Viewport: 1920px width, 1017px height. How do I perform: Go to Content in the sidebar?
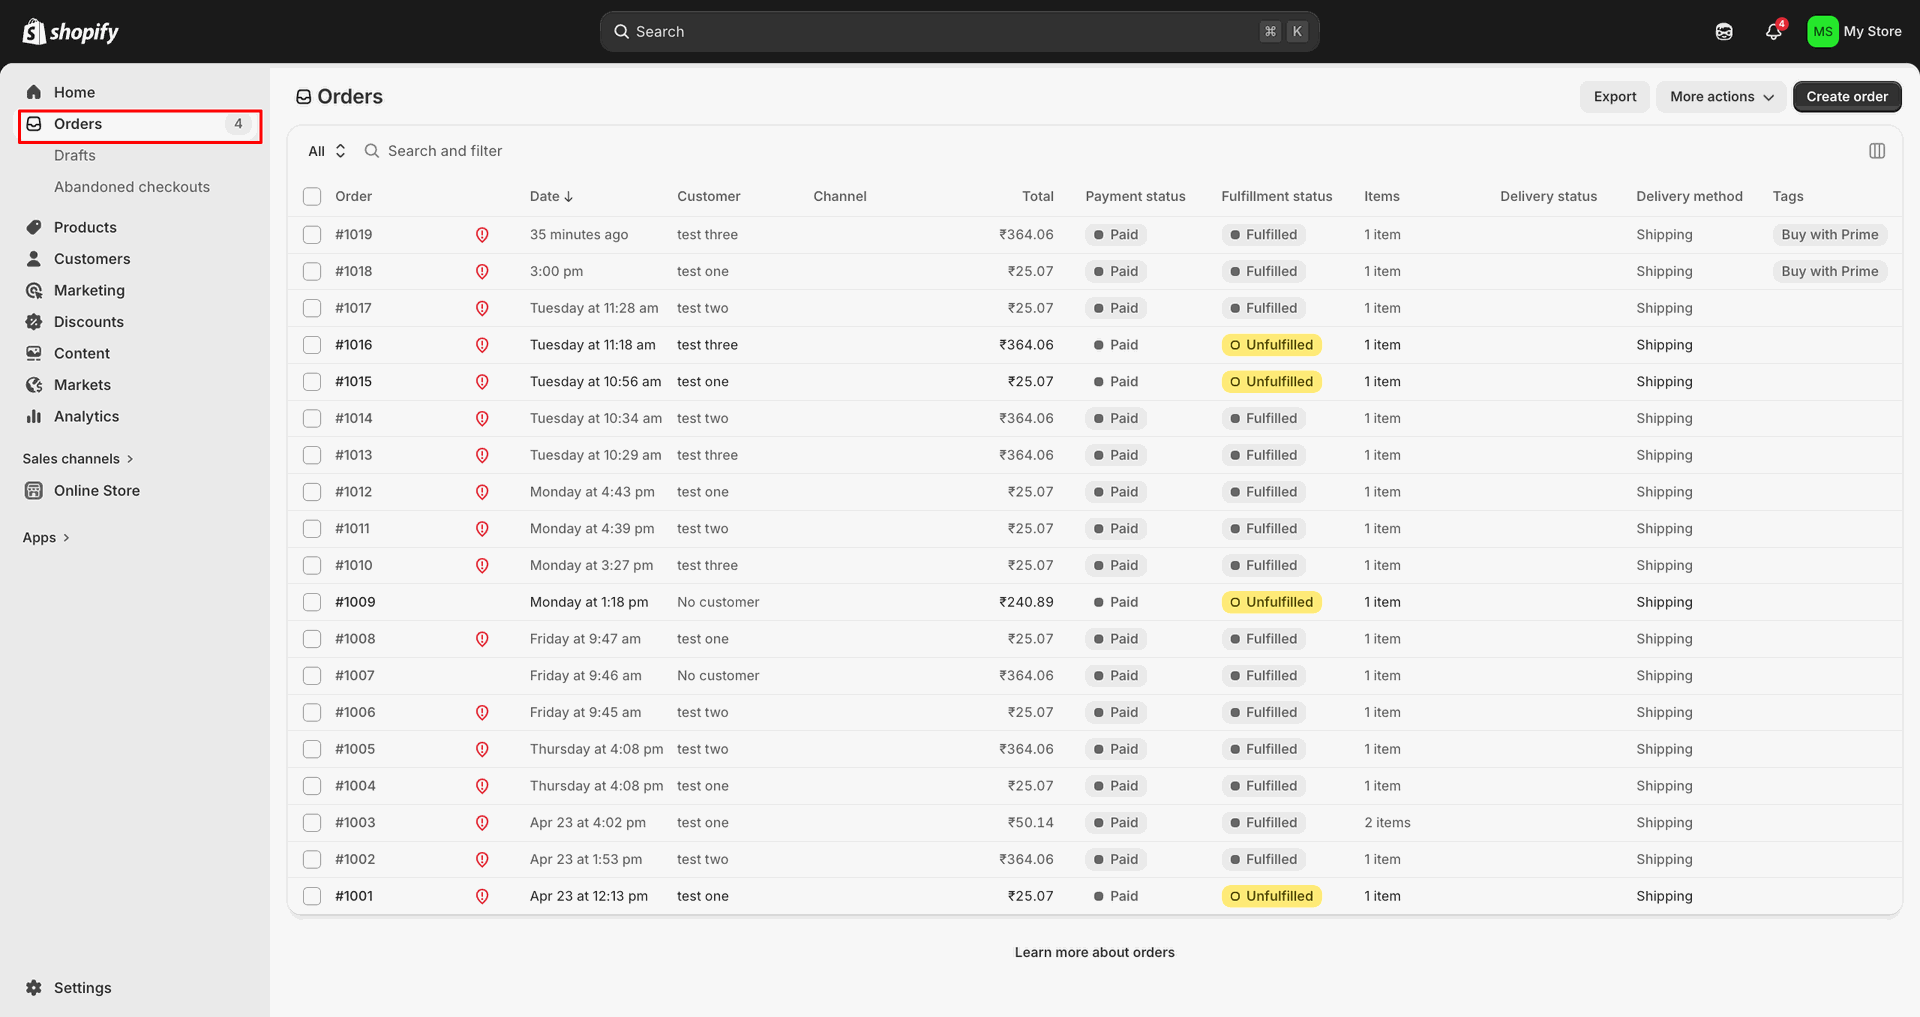coord(82,353)
